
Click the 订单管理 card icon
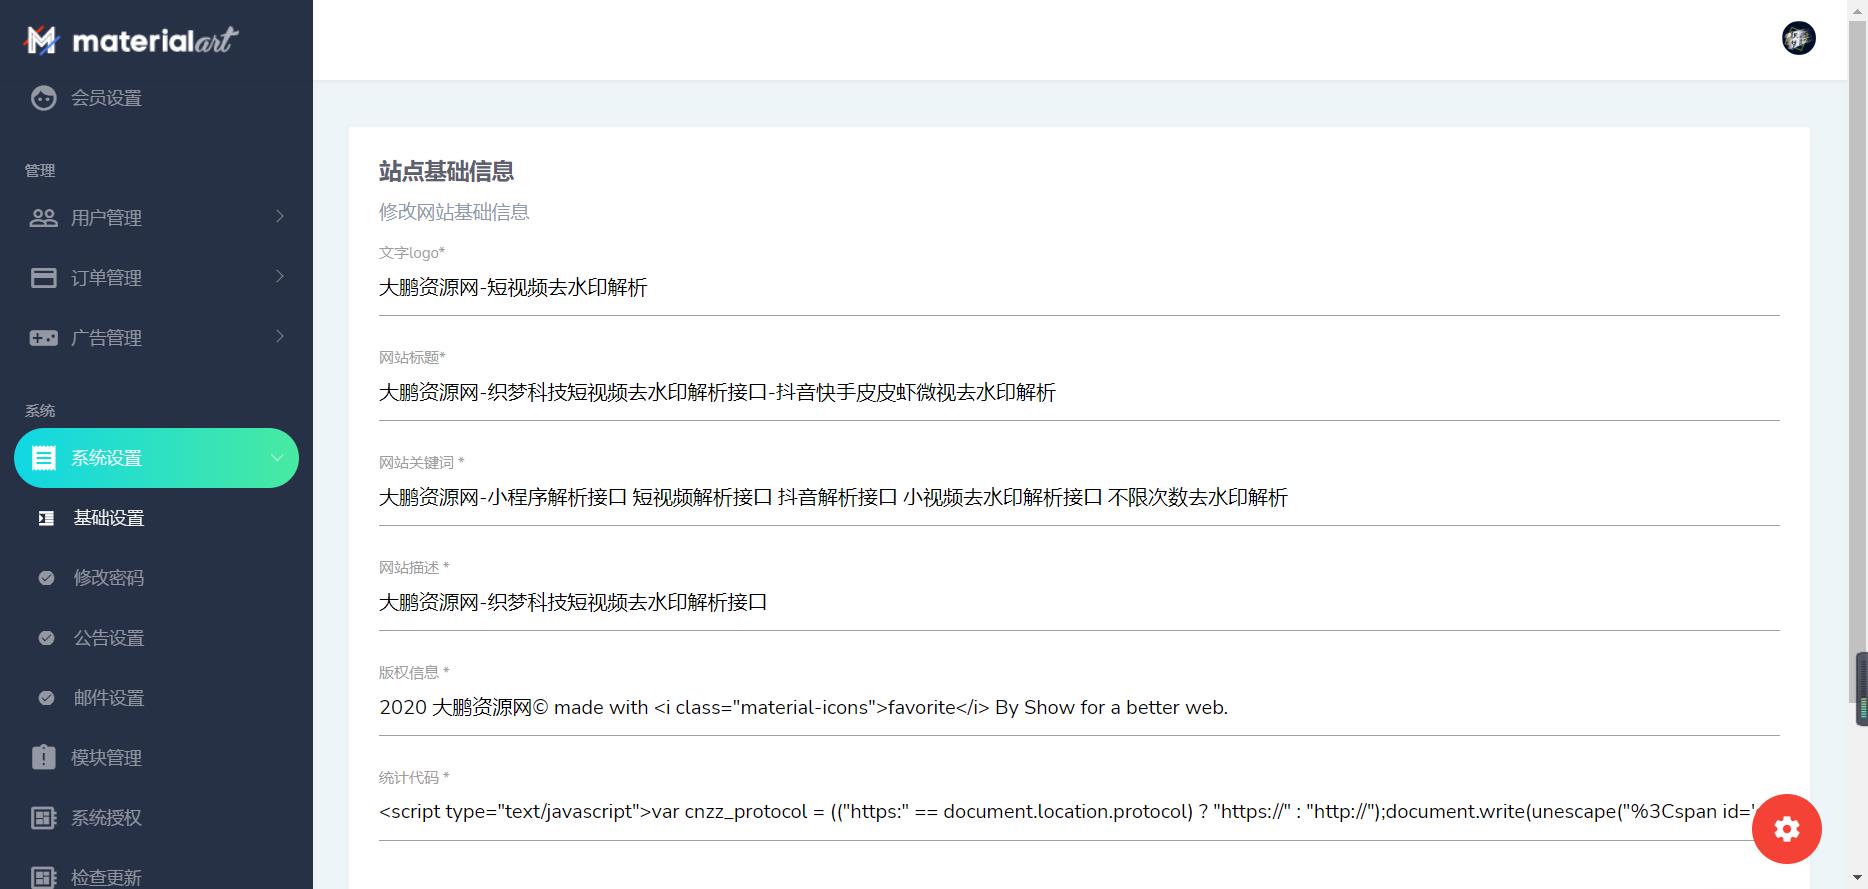tap(43, 278)
